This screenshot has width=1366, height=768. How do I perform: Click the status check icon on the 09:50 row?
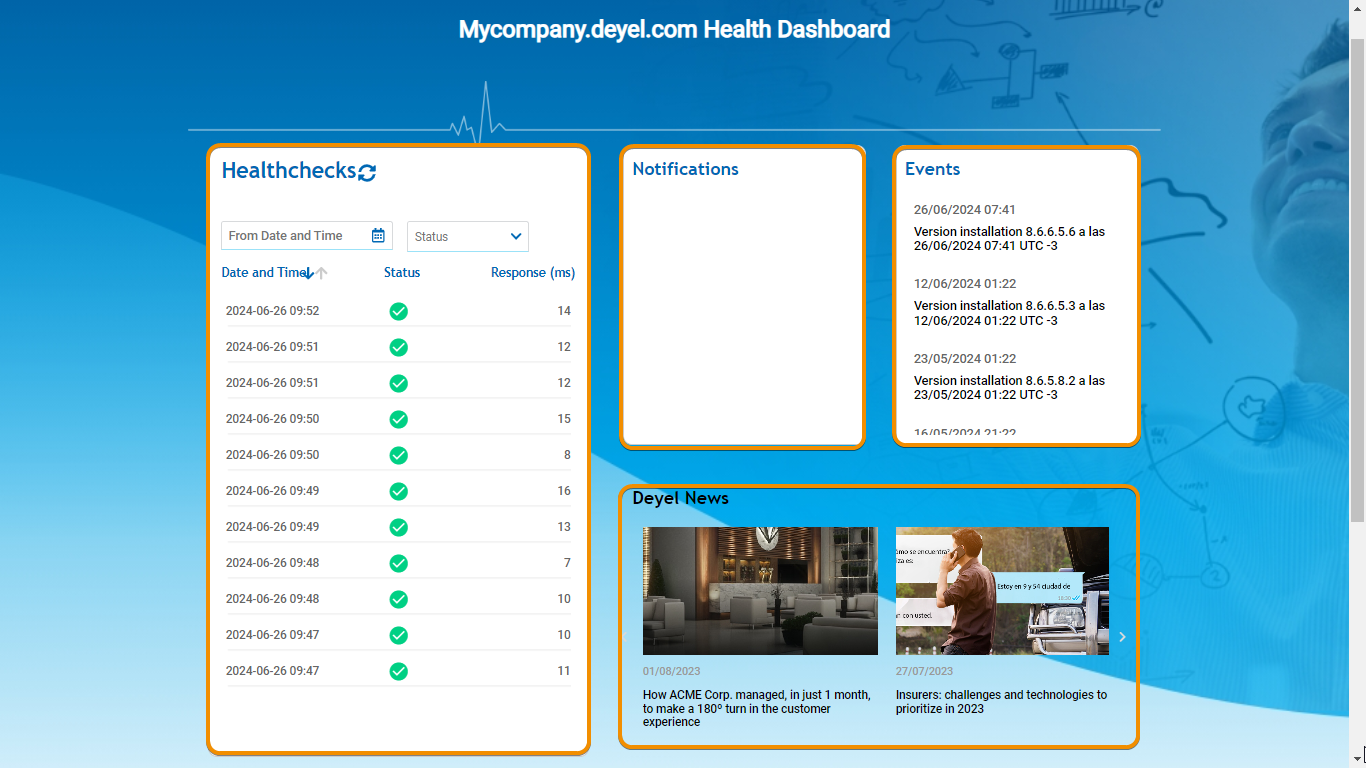pos(398,419)
